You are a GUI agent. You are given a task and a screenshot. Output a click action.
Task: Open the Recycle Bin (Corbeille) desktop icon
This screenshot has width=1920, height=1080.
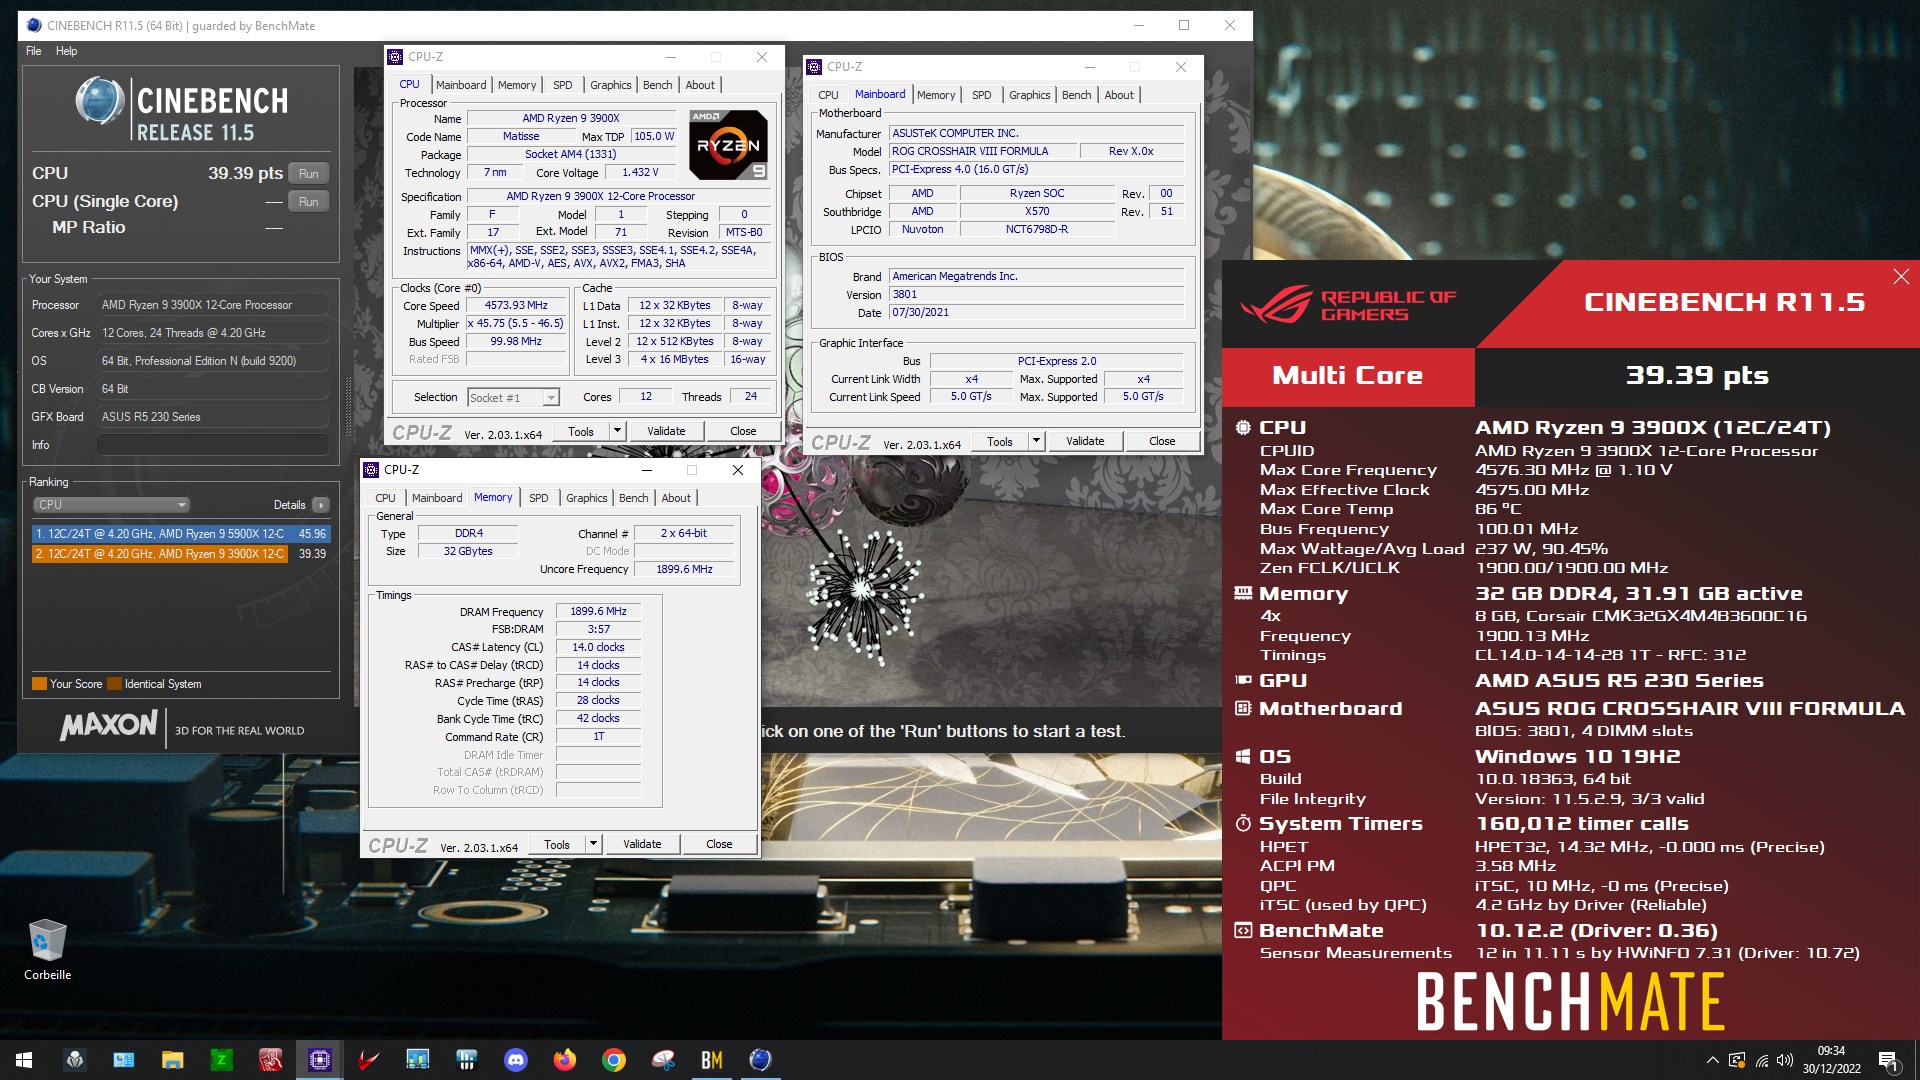coord(47,949)
